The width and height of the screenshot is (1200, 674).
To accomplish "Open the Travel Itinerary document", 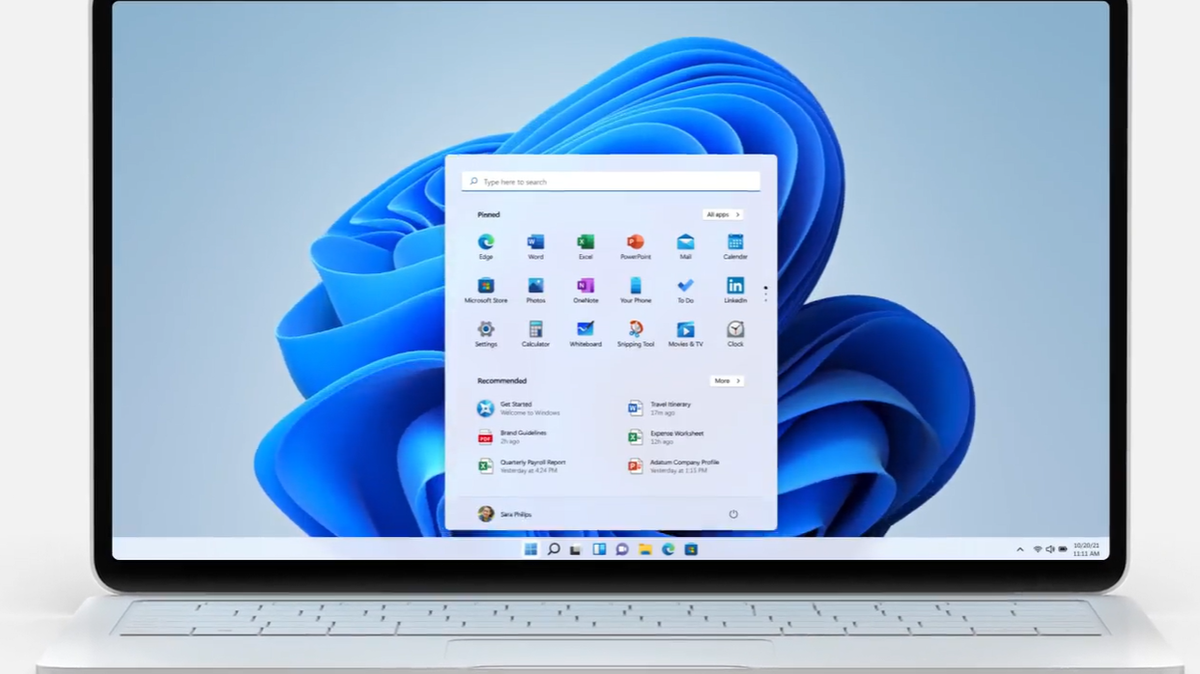I will pos(660,408).
